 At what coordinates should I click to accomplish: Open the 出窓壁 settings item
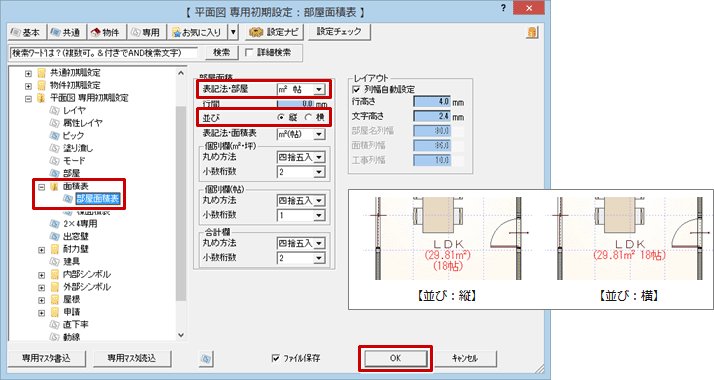[76, 236]
